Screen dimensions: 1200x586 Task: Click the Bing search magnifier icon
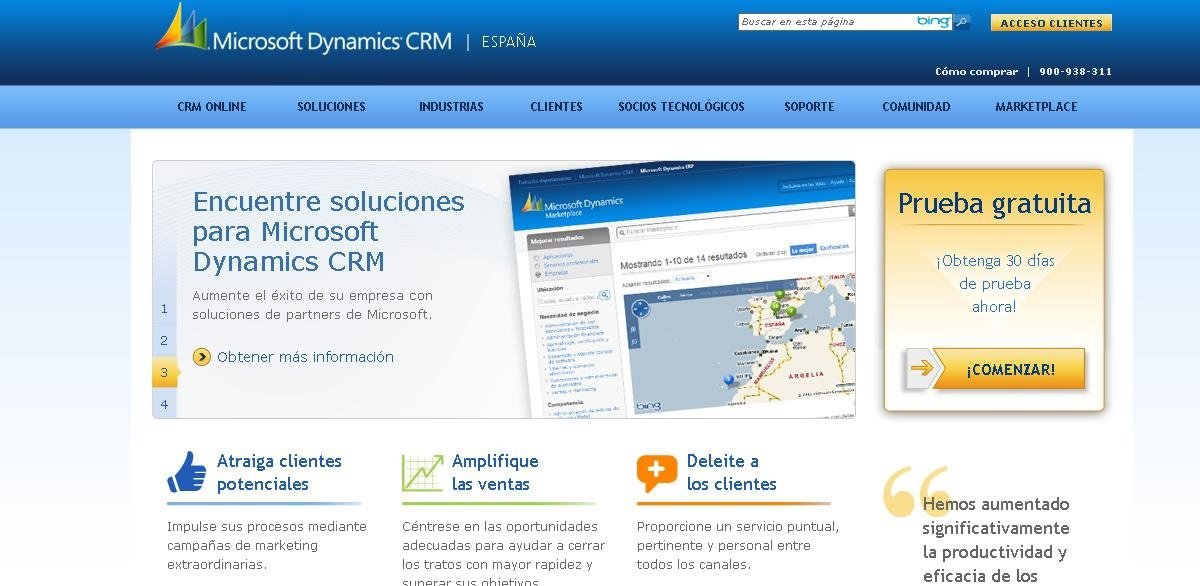coord(961,22)
